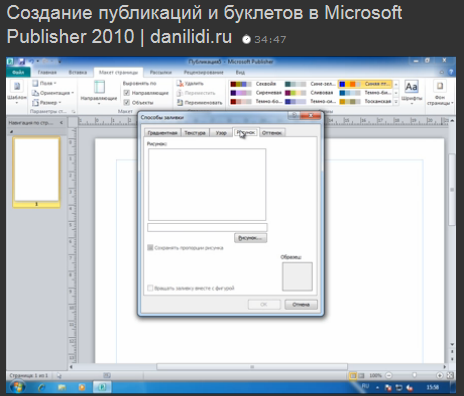Screen dimensions: 464x396
Task: Switch to the Вставка ribbon tab
Action: [78, 72]
